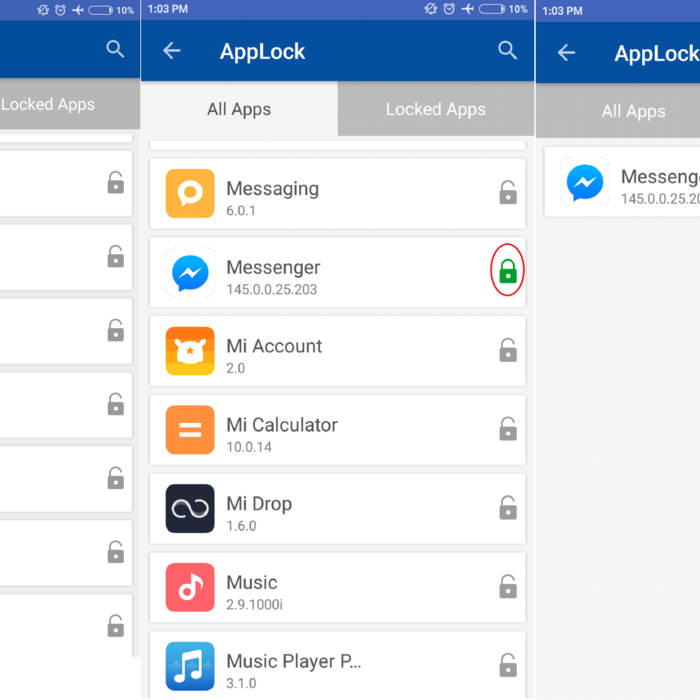Lock the Music app version 2.9.1000i
The height and width of the screenshot is (700, 700).
coord(508,586)
